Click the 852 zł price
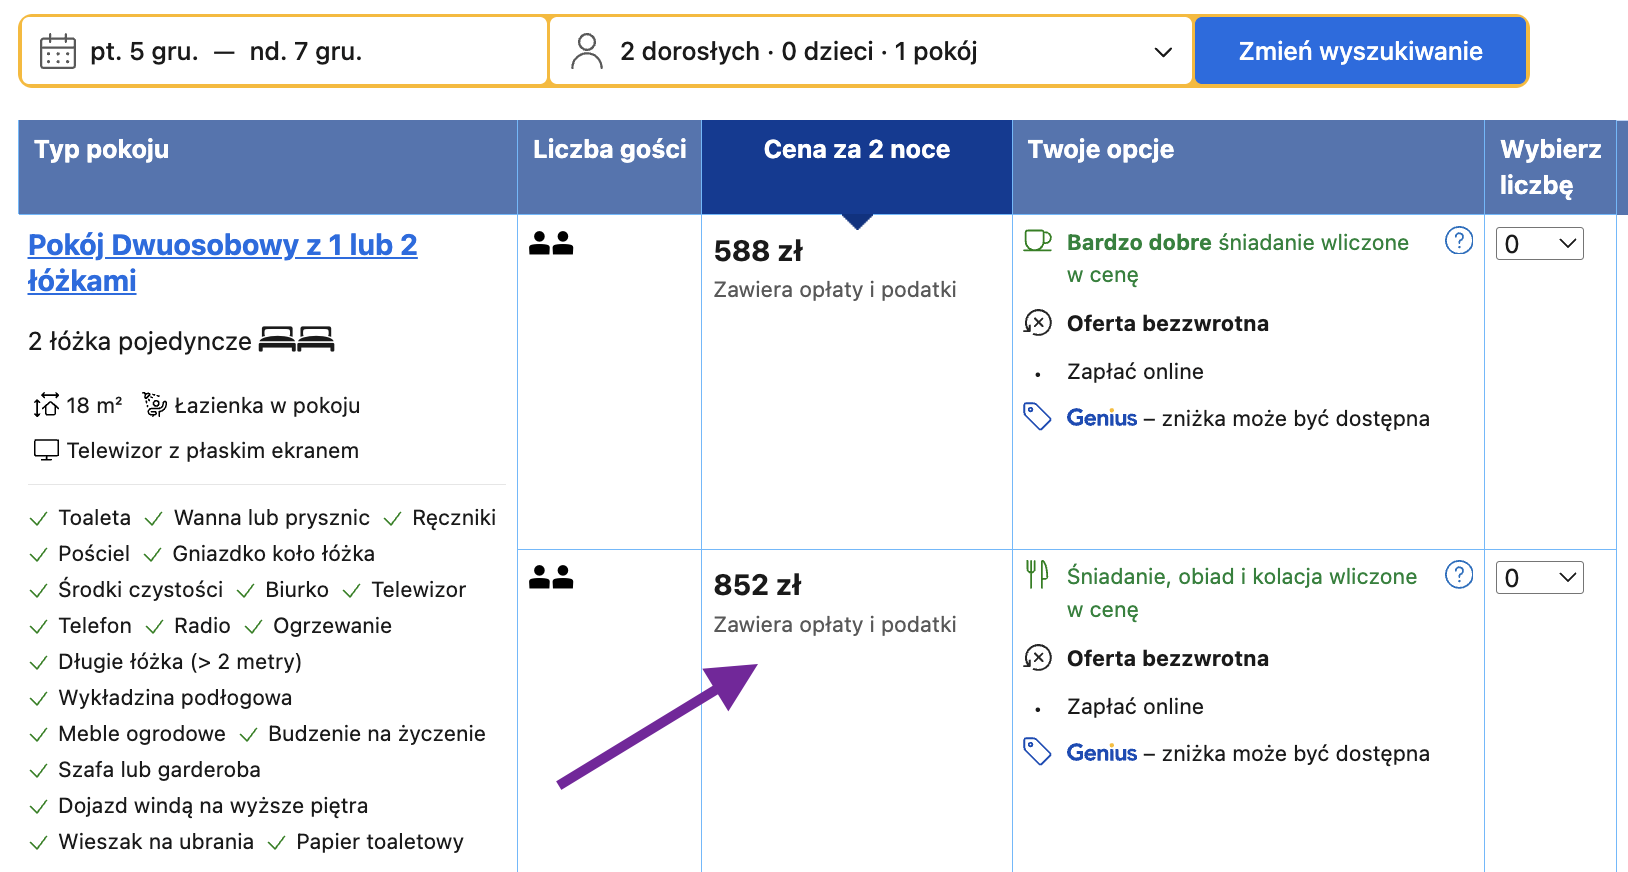This screenshot has width=1628, height=872. 757,585
